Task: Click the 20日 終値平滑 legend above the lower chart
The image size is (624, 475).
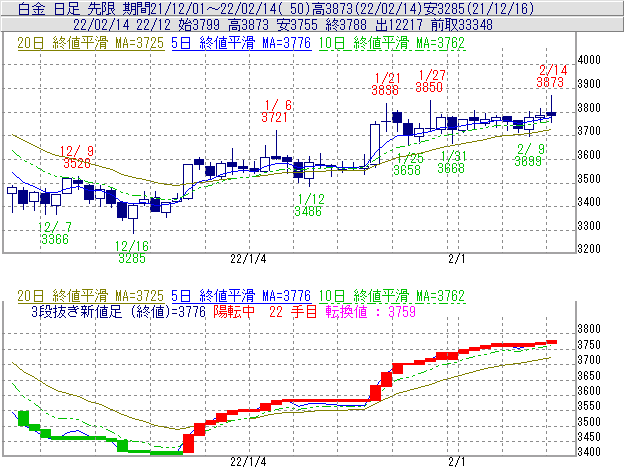Action: click(90, 296)
